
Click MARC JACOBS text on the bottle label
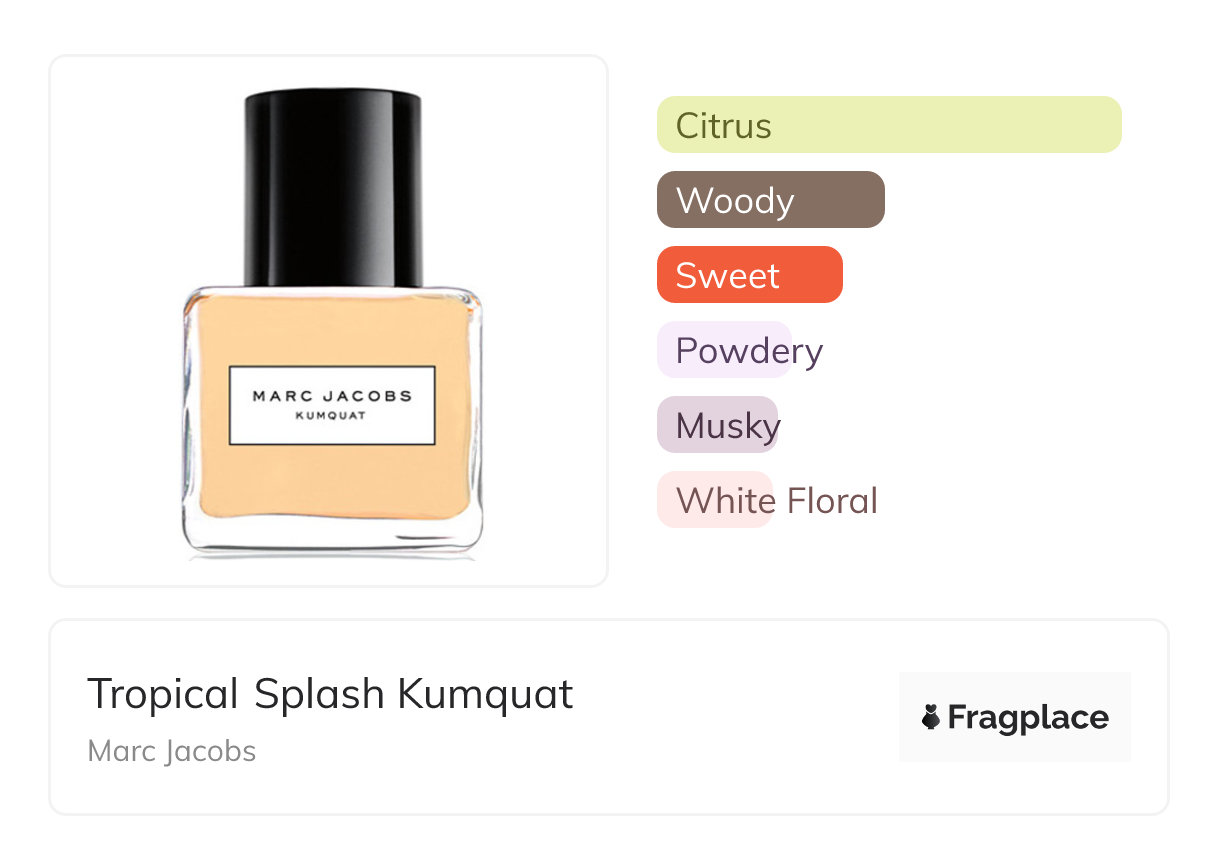[332, 395]
